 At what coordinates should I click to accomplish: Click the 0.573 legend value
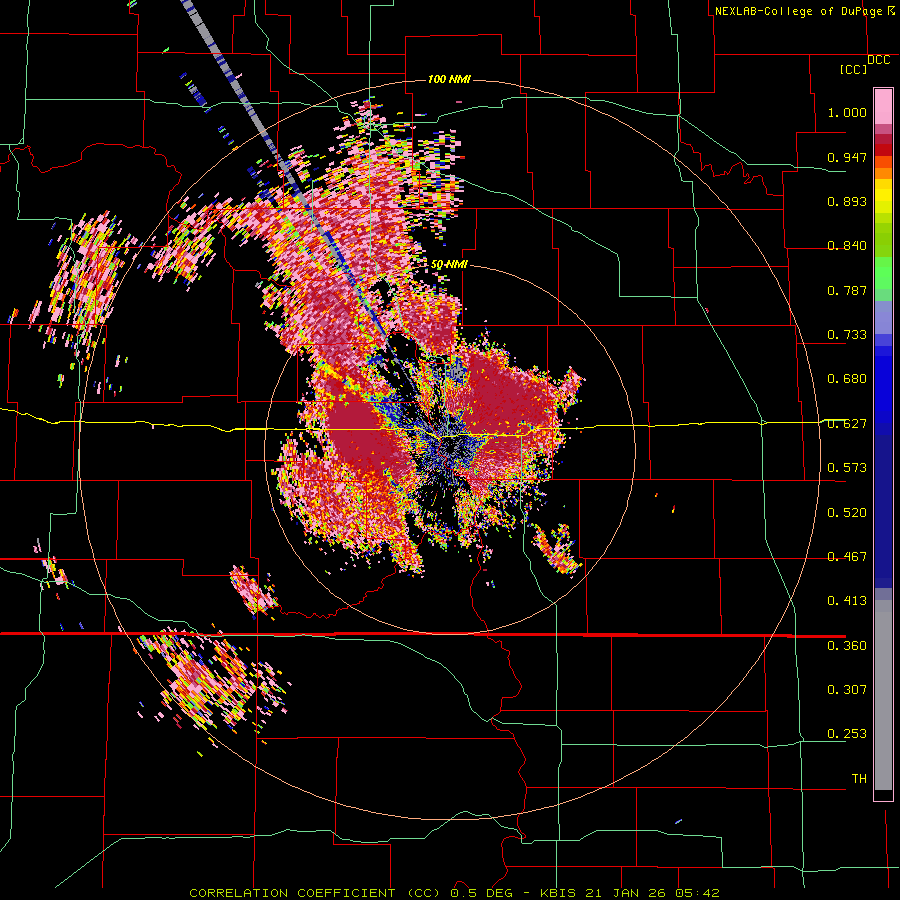point(847,468)
